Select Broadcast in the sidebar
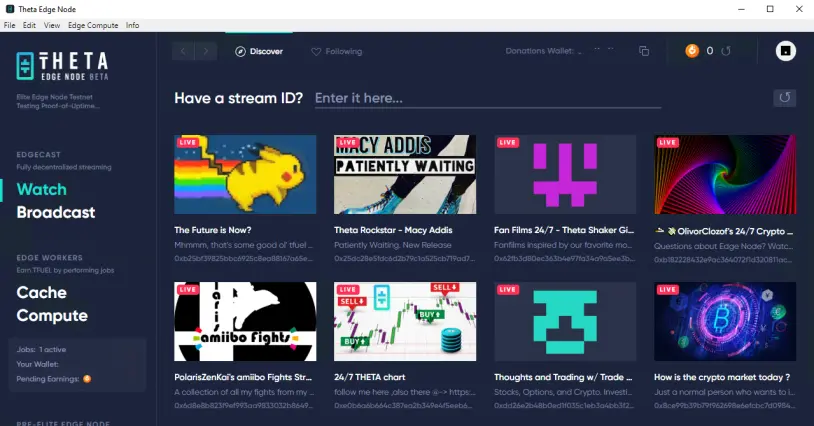Screen dimensions: 814x426 (x=56, y=212)
